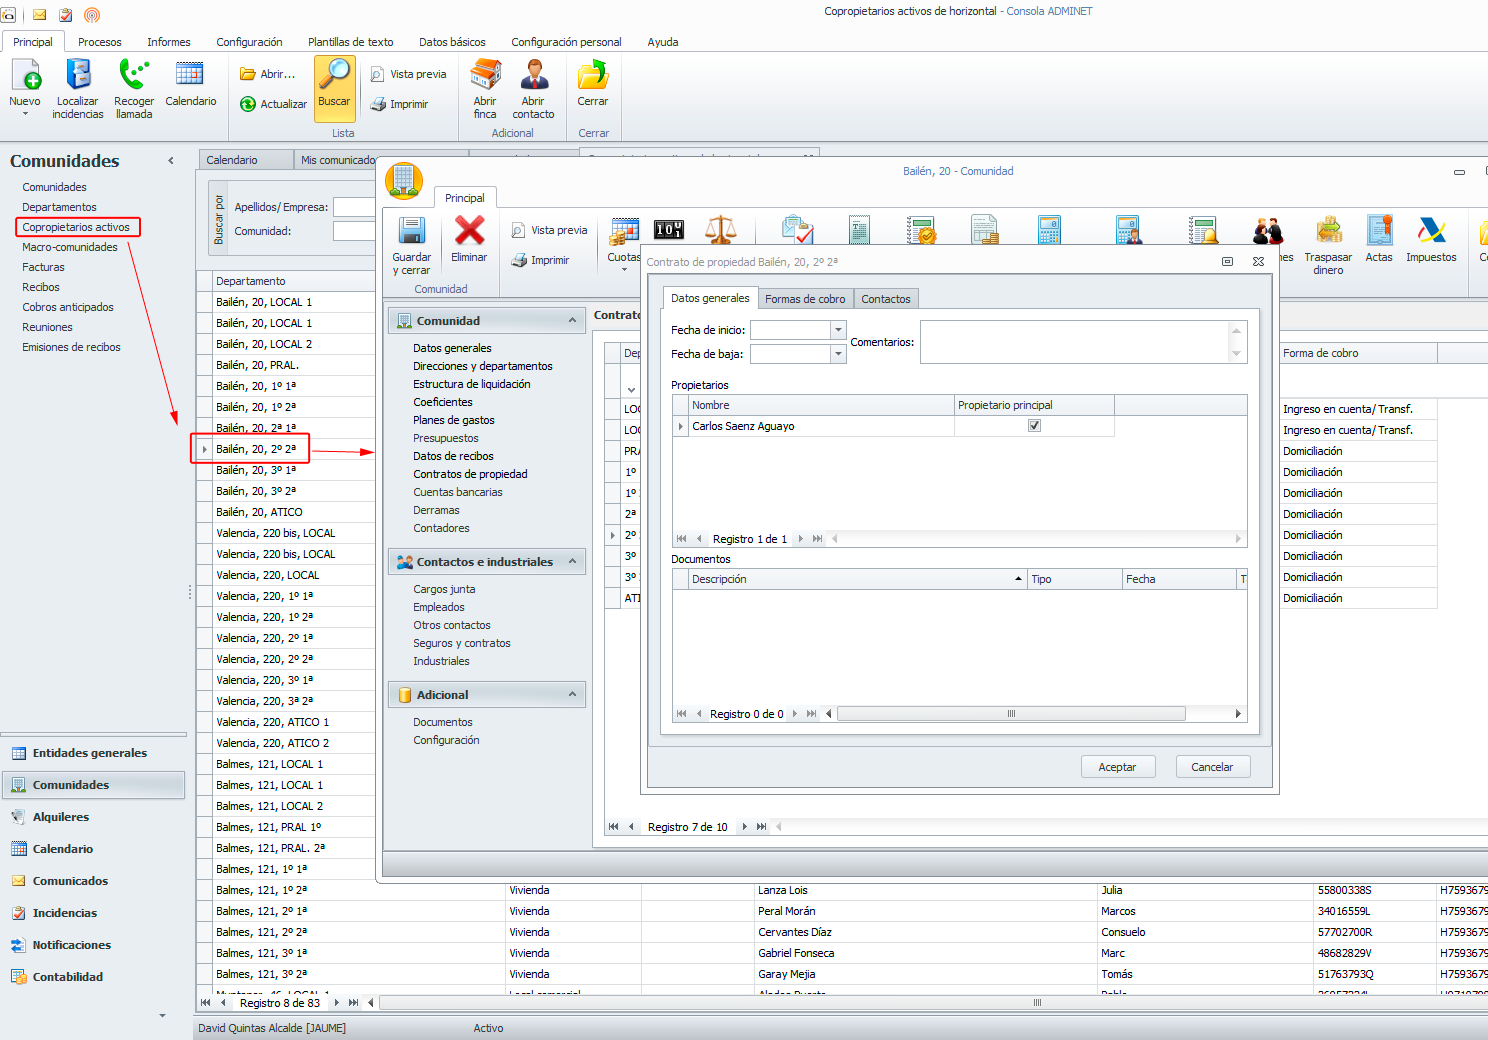
Task: Click the red Eliminar icon
Action: [x=469, y=232]
